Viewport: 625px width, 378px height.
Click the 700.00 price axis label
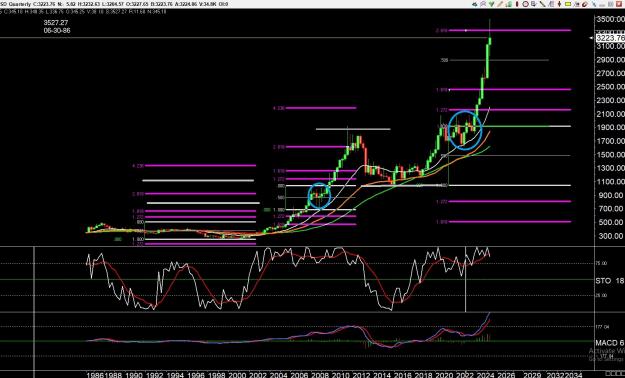click(611, 209)
